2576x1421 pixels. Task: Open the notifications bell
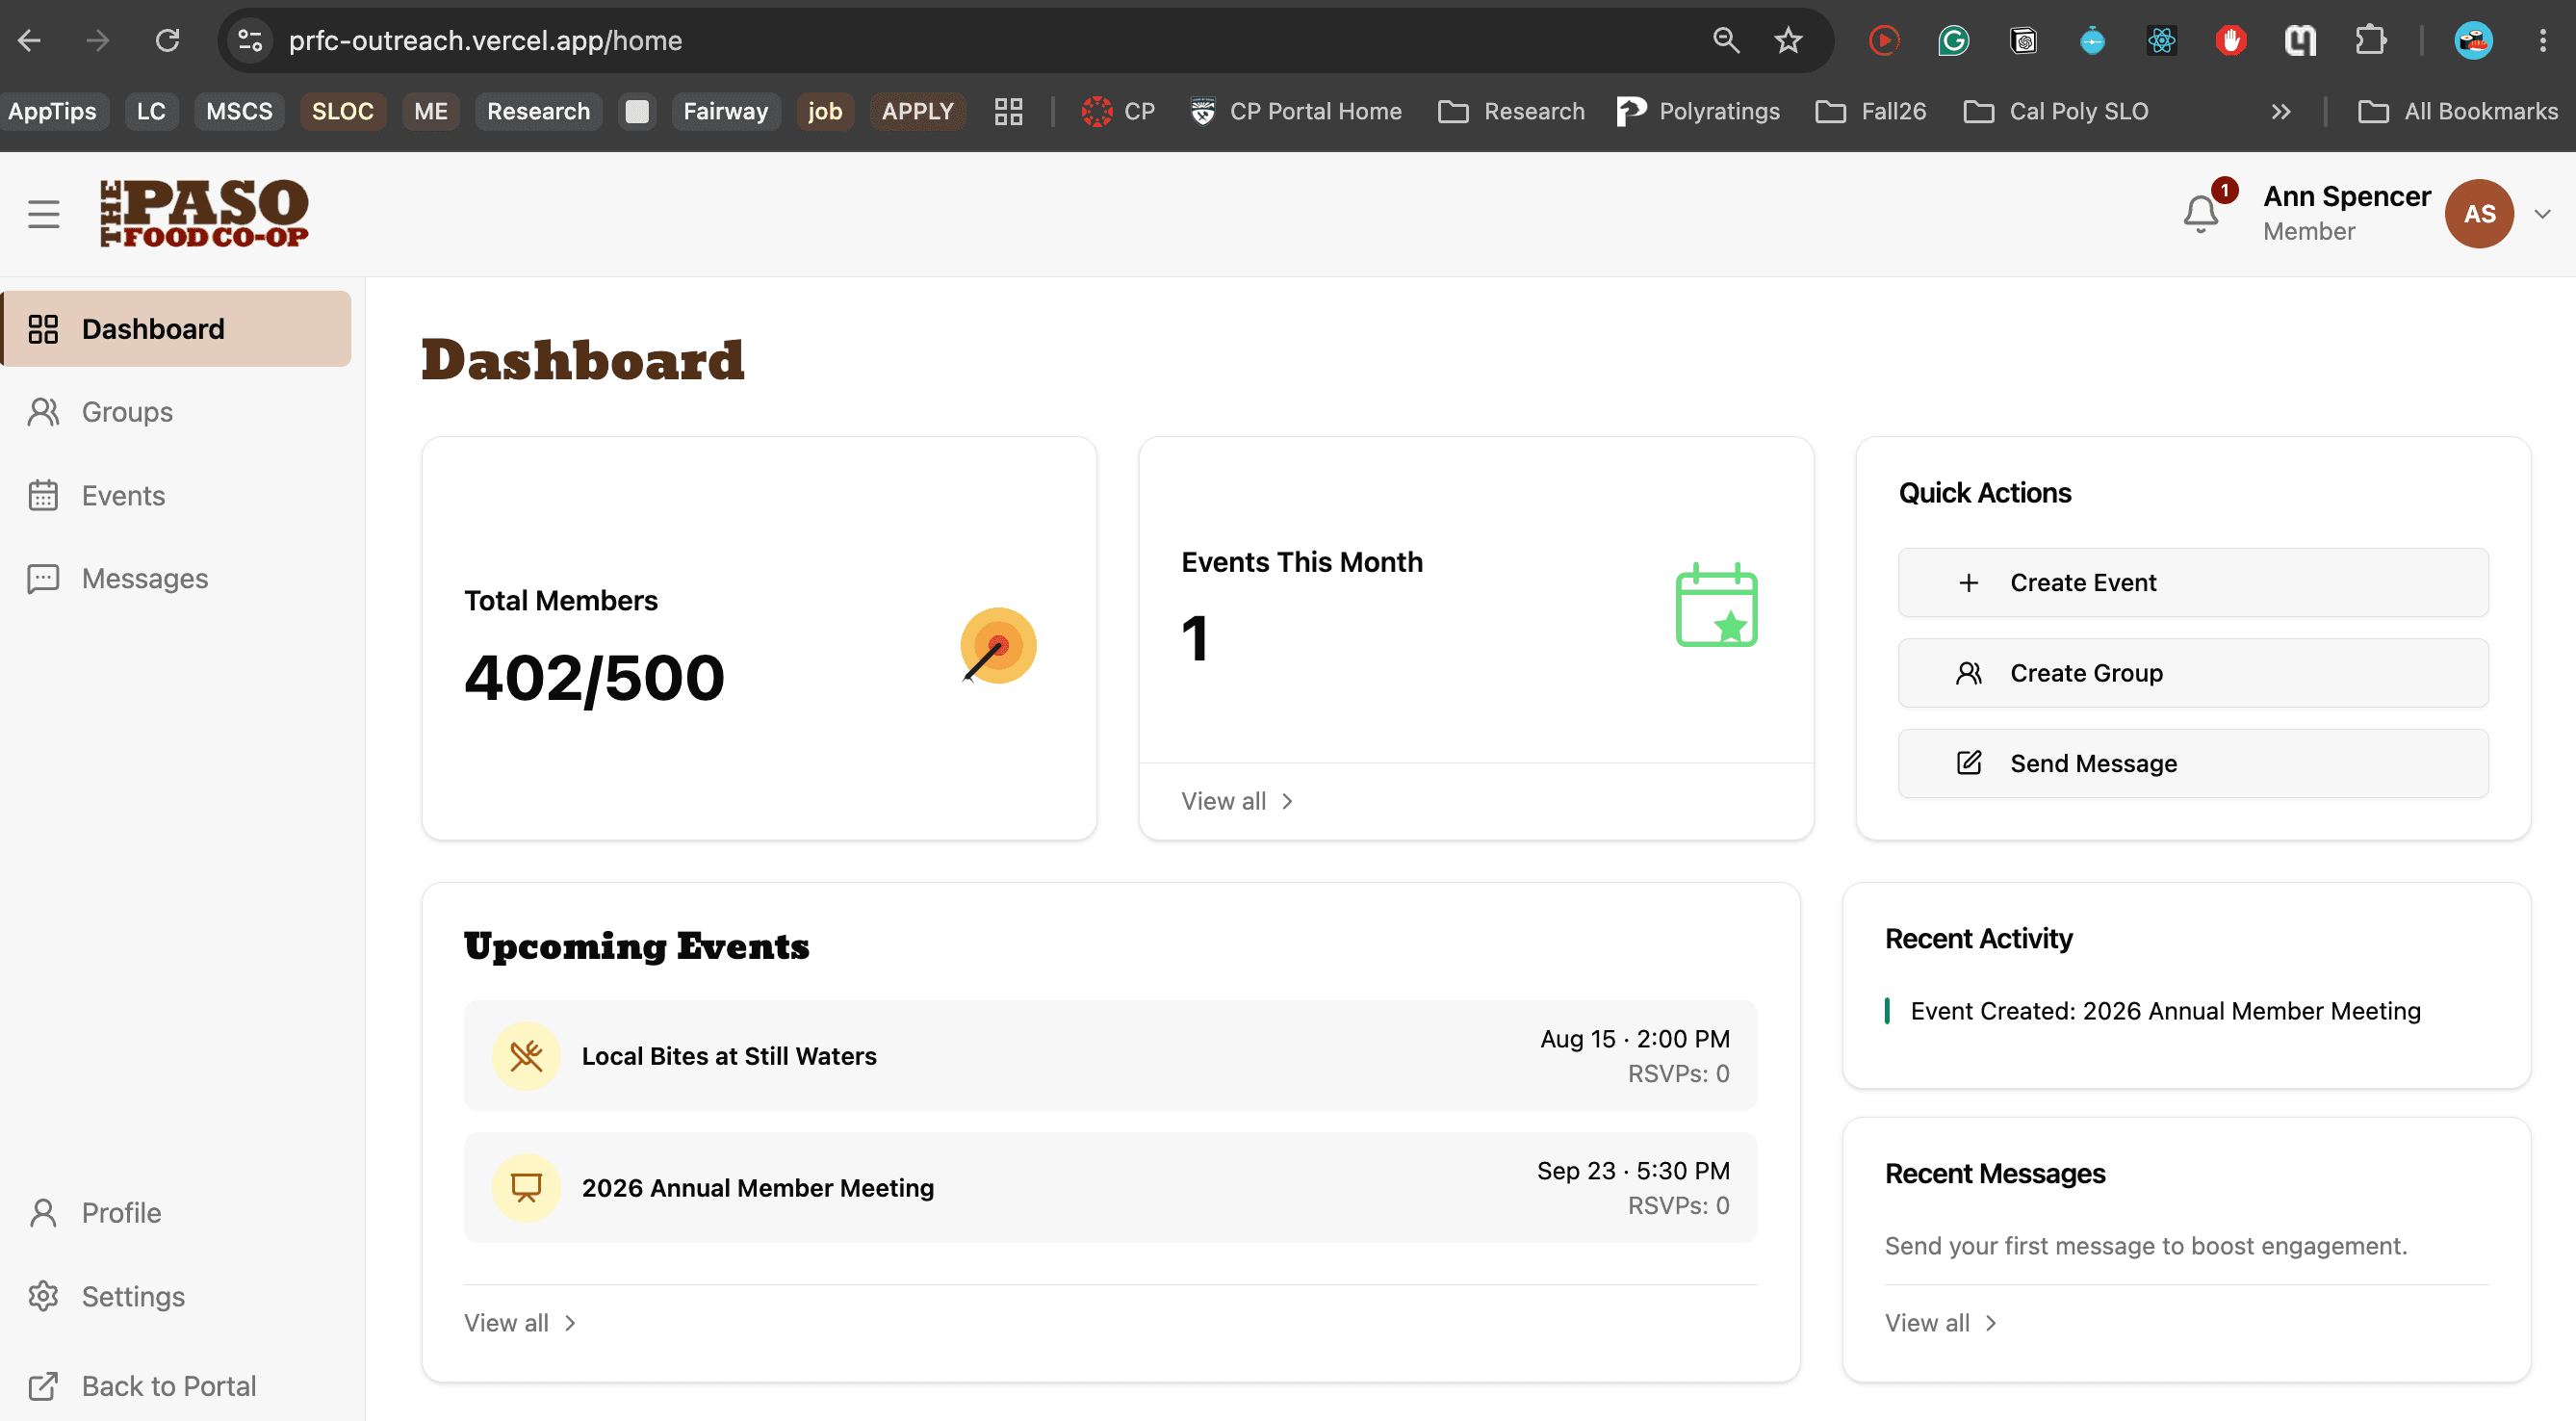2200,213
